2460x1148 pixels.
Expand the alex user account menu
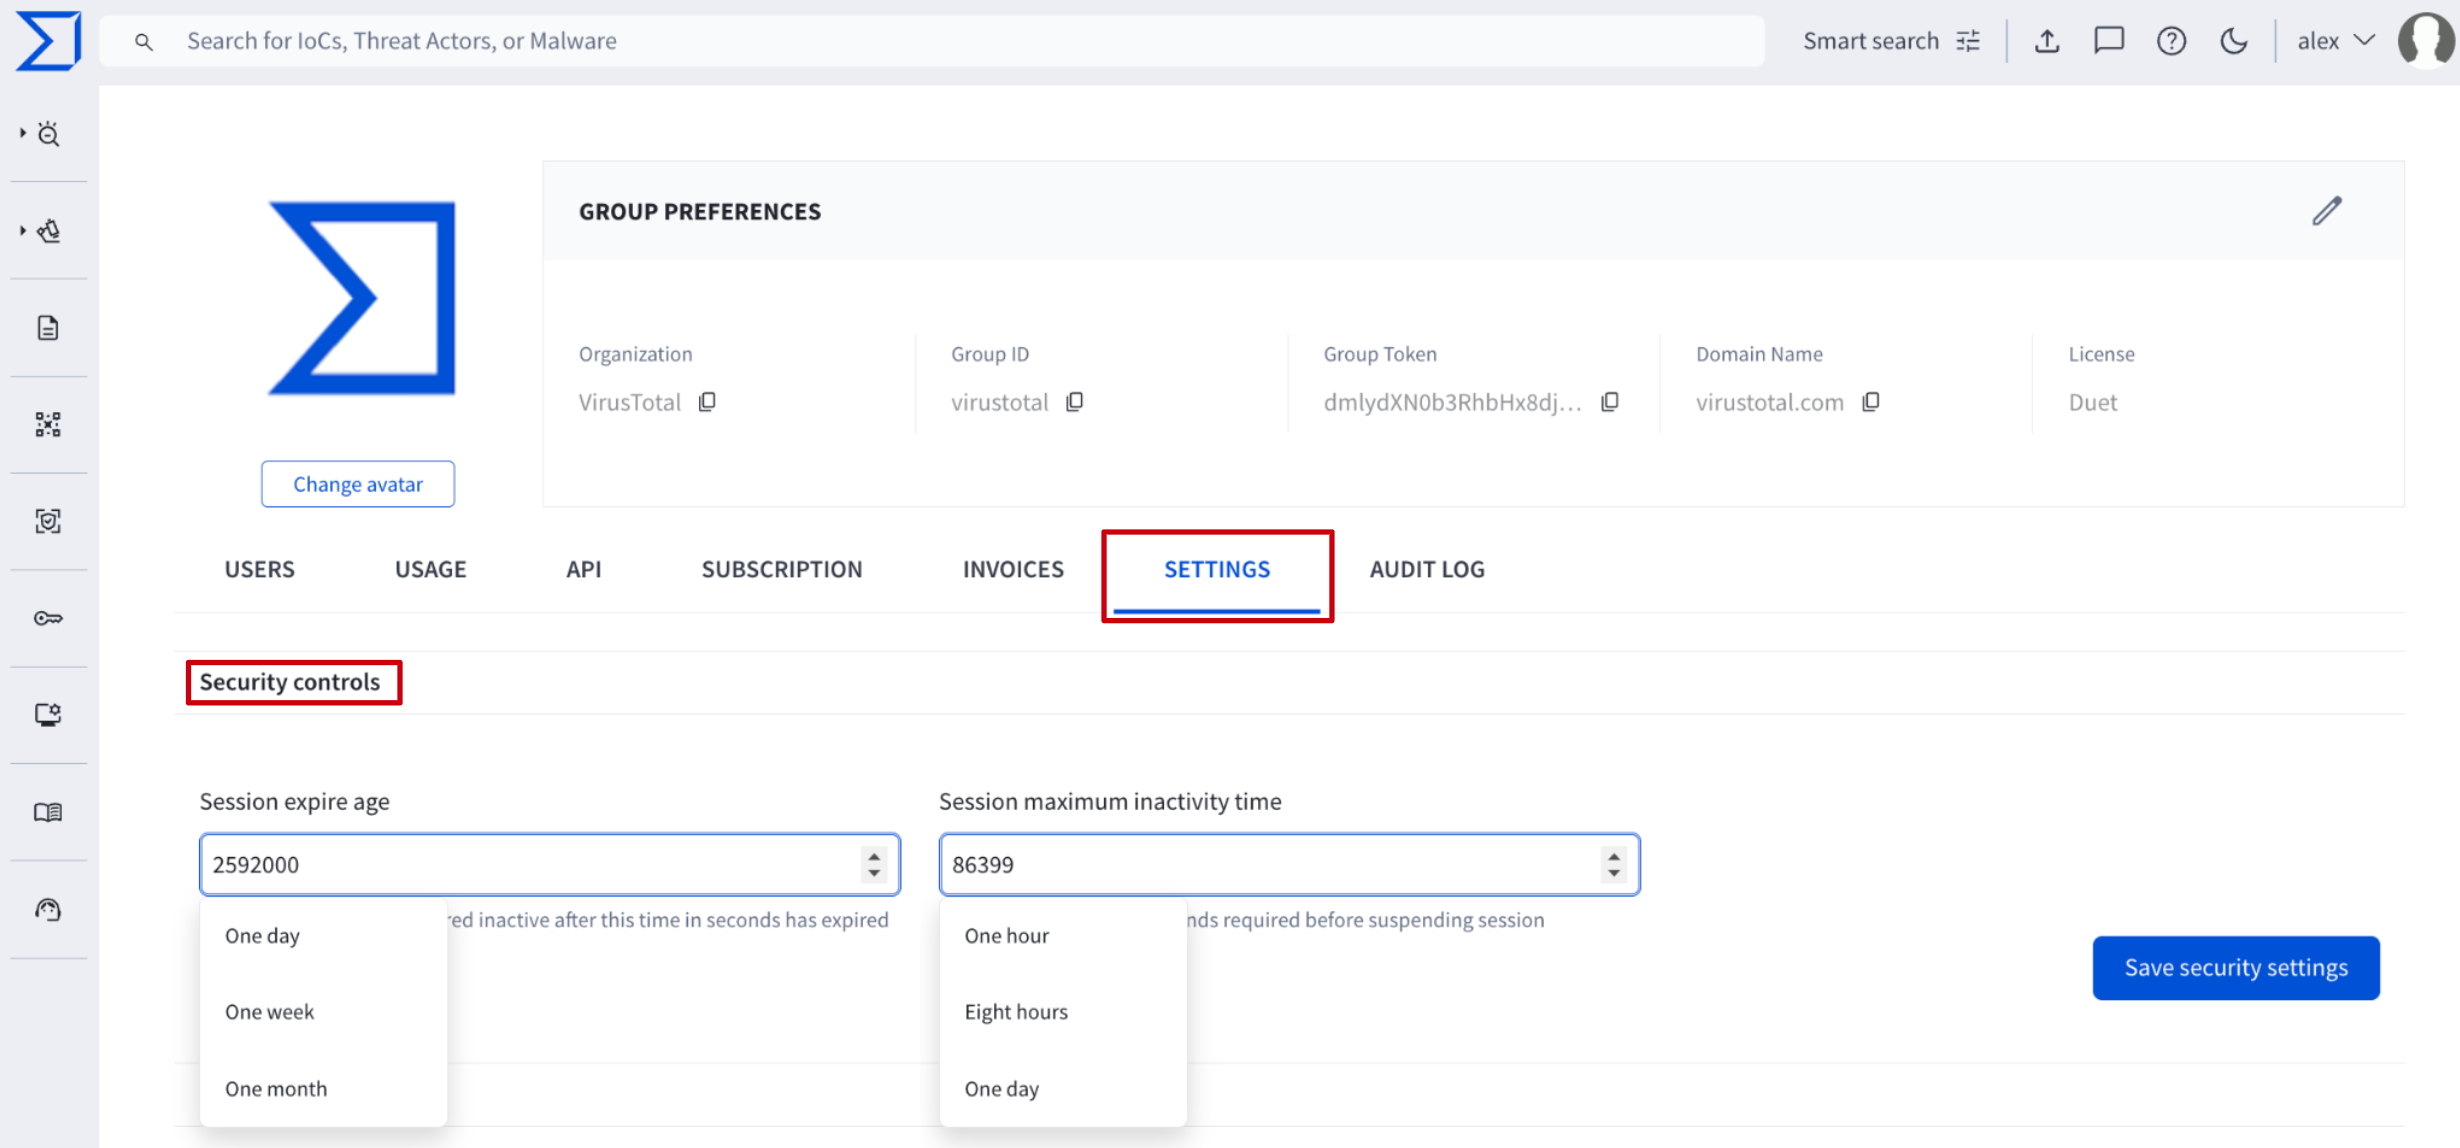point(2335,41)
